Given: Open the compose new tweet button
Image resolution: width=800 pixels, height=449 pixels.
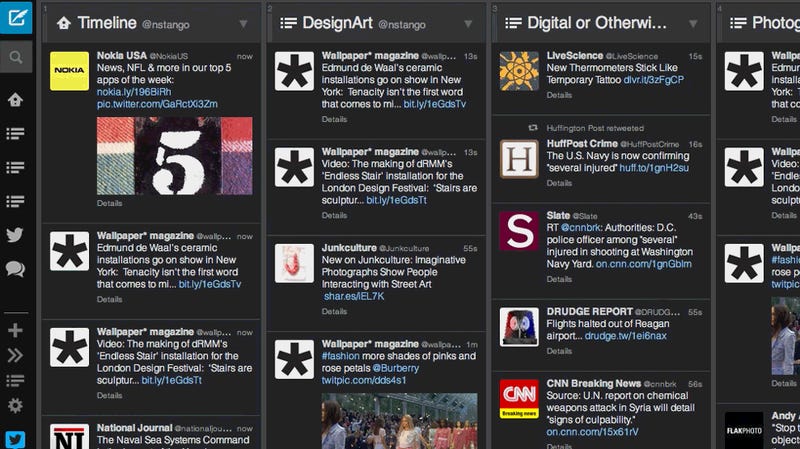Looking at the screenshot, I should point(16,17).
